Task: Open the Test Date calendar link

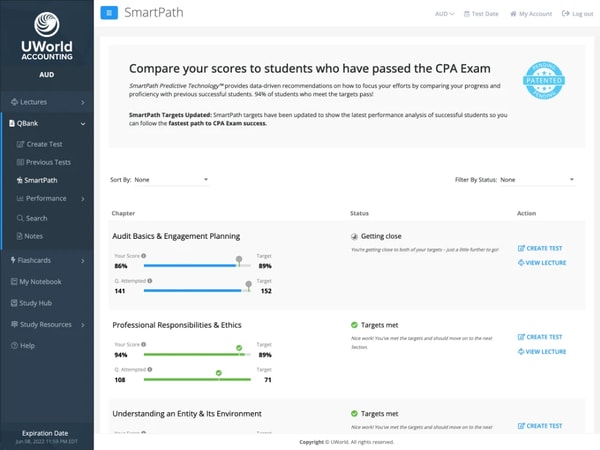Action: point(481,14)
